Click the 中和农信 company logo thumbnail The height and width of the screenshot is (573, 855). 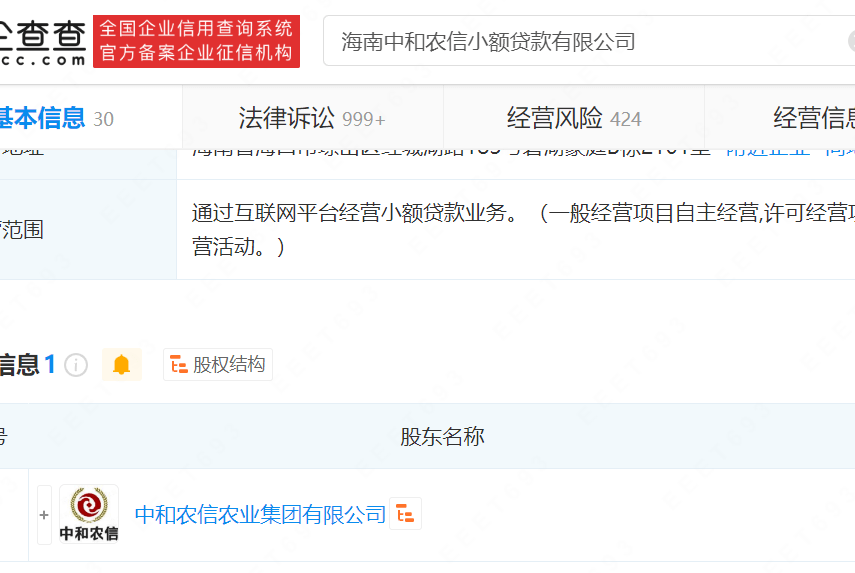click(88, 514)
